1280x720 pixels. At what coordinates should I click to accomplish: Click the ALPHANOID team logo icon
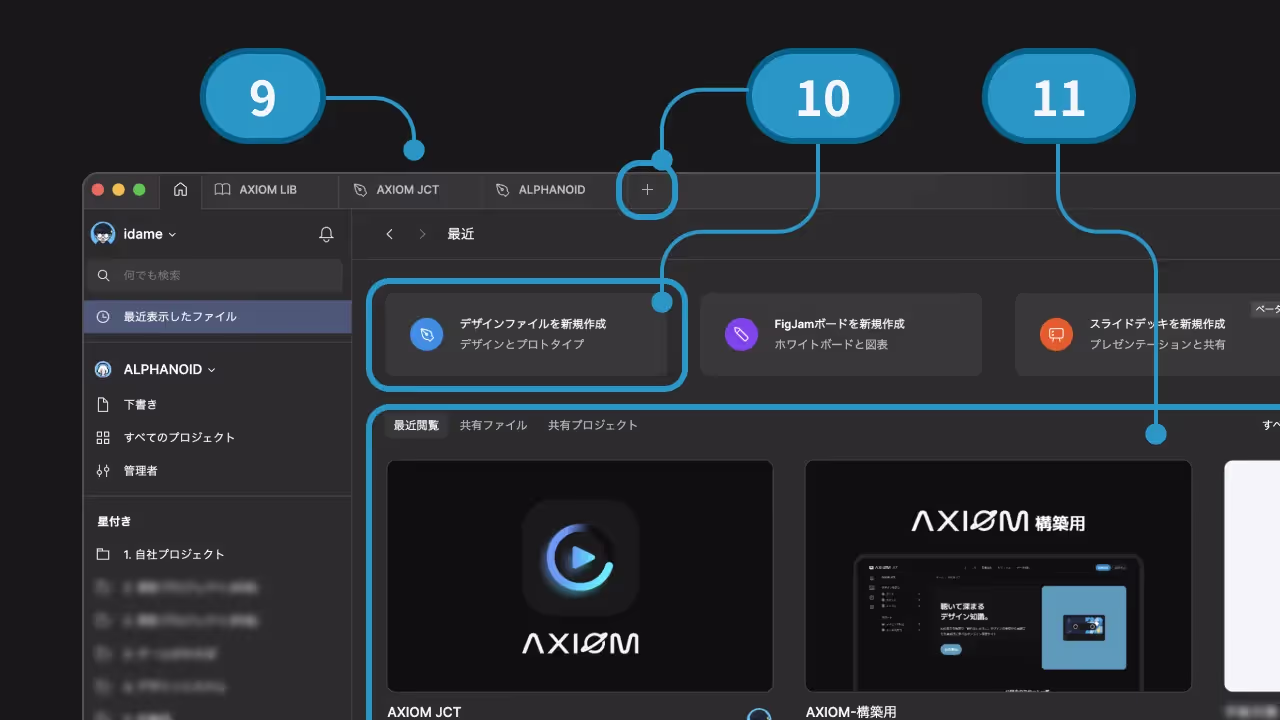(103, 369)
